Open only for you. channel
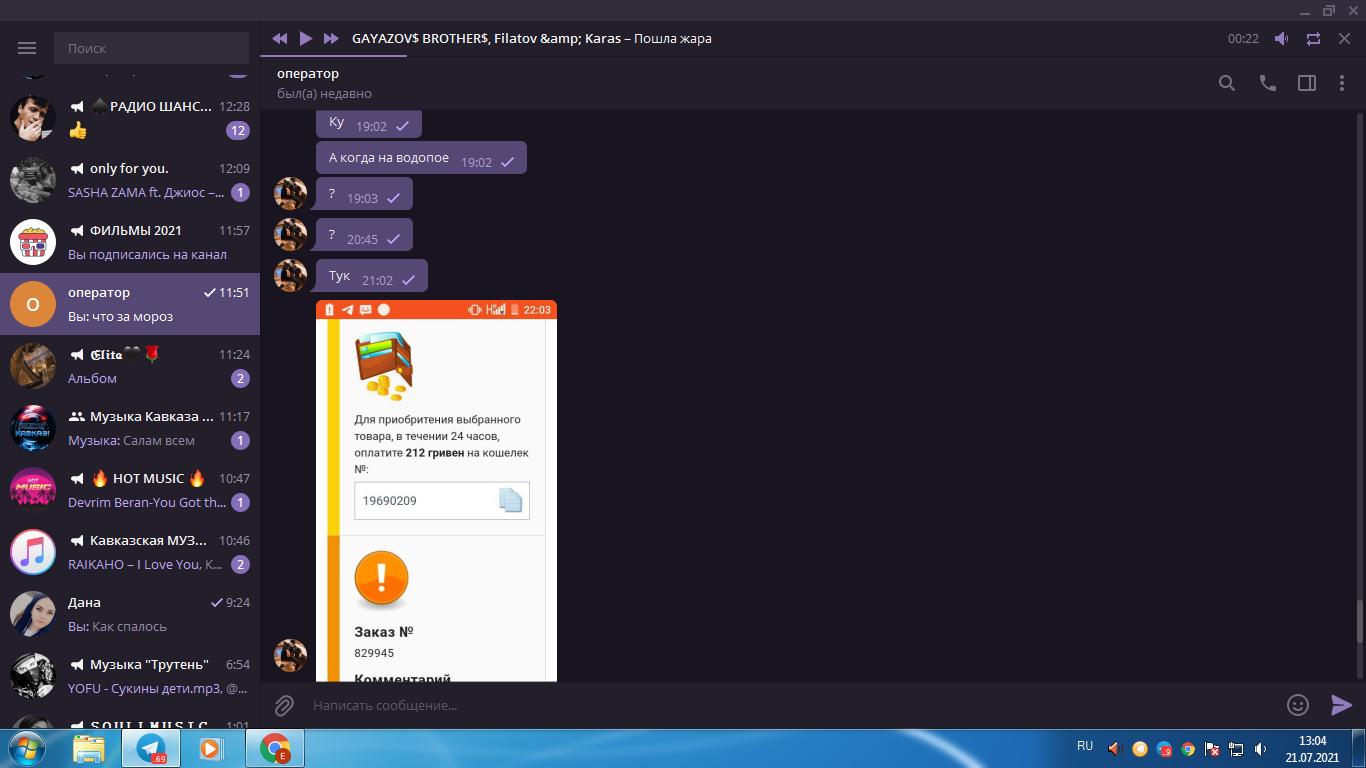 pyautogui.click(x=130, y=180)
